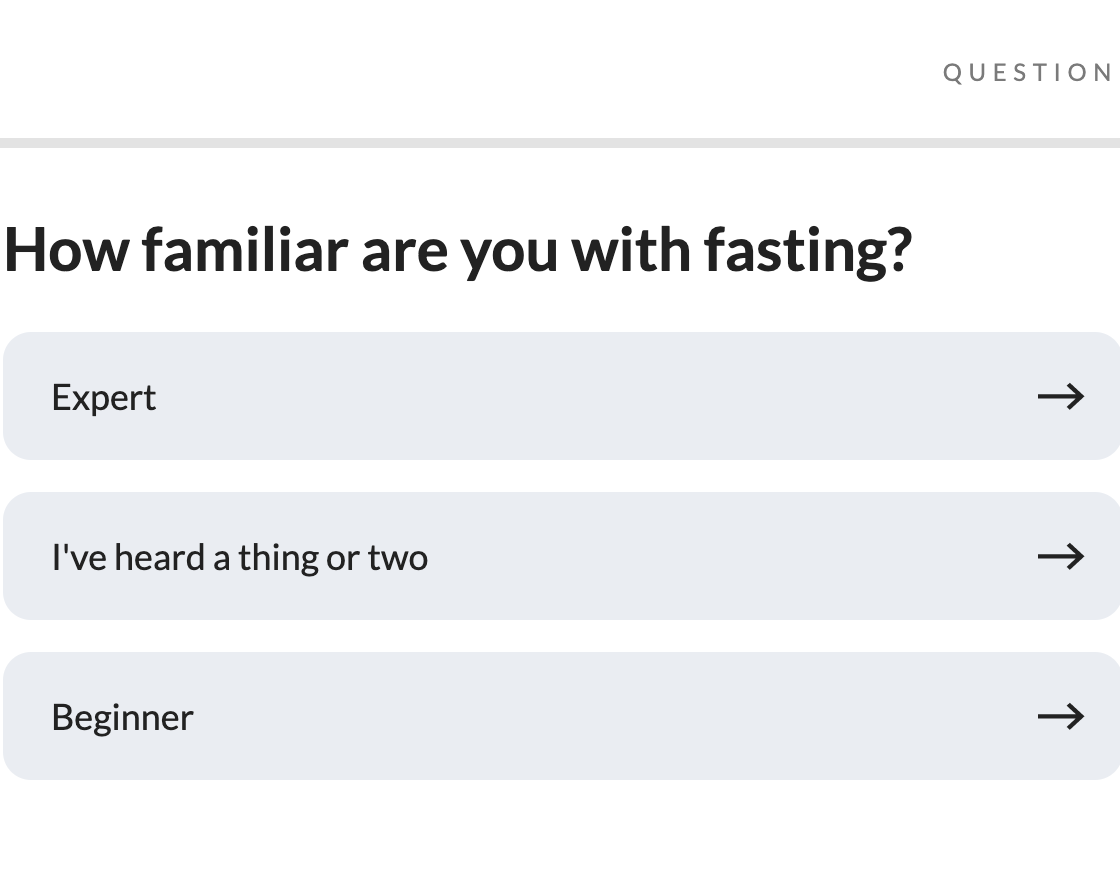The image size is (1120, 874).
Task: Click the quiz progress bar
Action: 560,143
